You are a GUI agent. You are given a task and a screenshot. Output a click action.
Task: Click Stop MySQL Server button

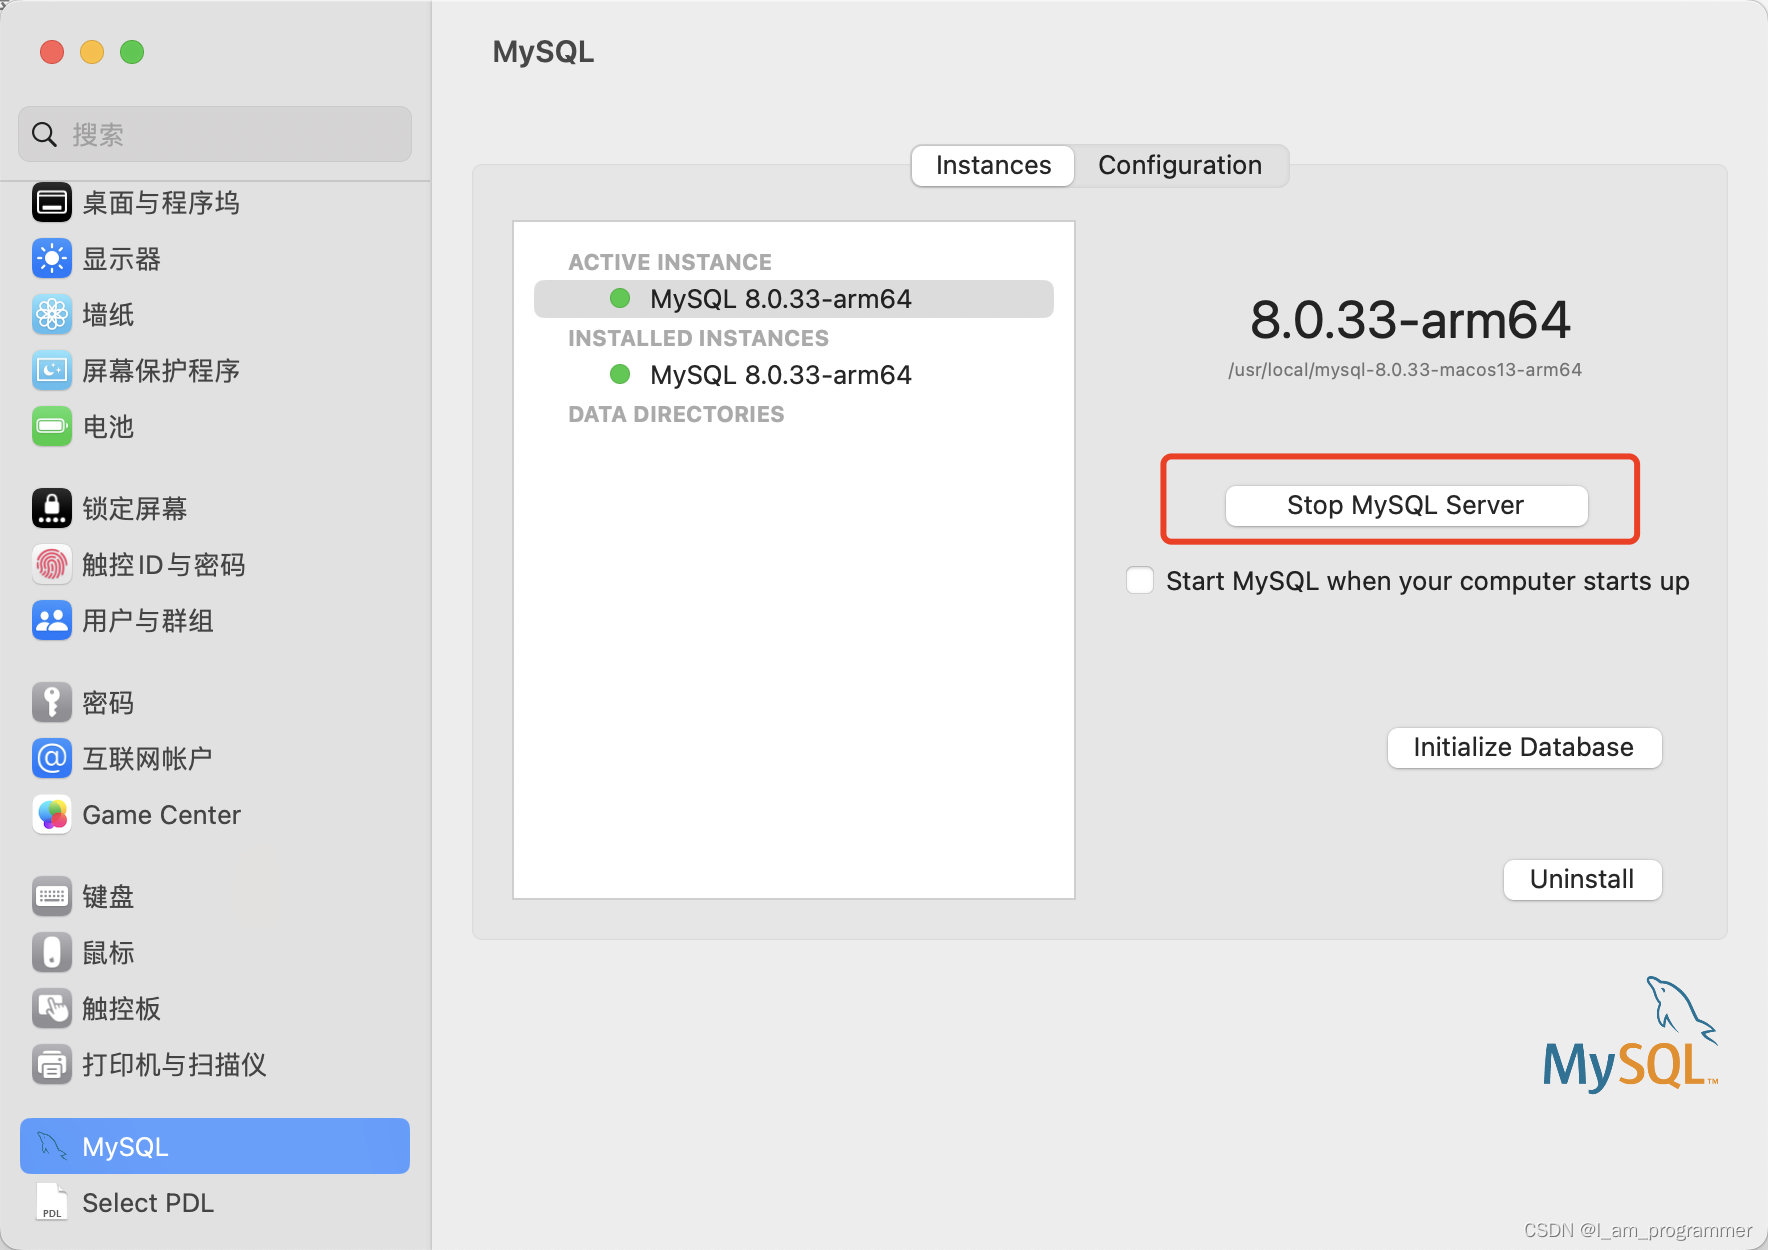pyautogui.click(x=1406, y=505)
